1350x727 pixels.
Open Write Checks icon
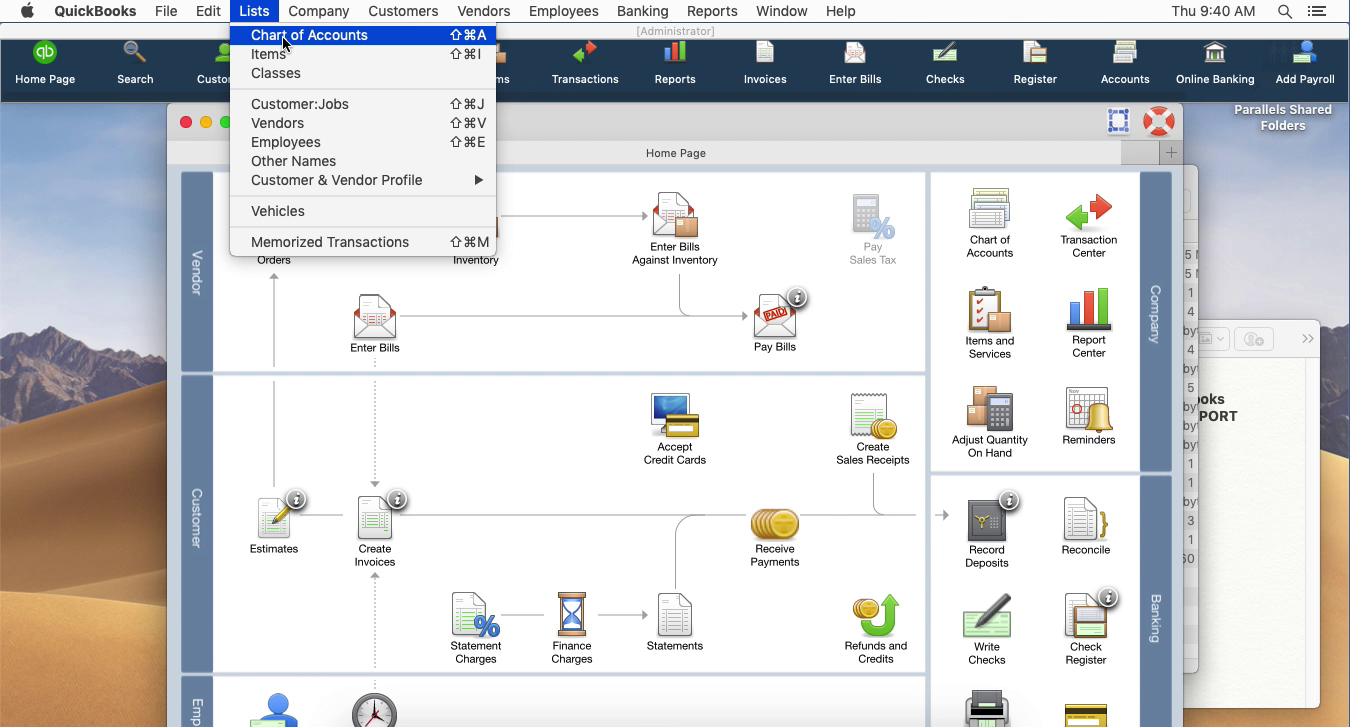pos(987,615)
